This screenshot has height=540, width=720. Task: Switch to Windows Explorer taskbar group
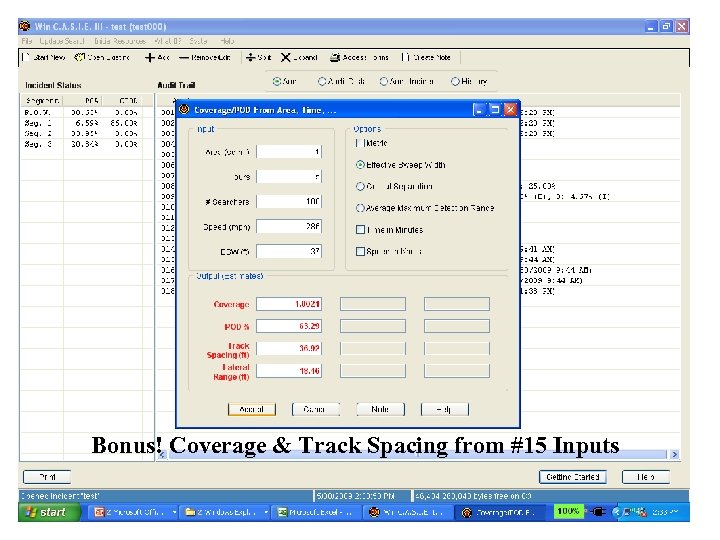coord(226,512)
